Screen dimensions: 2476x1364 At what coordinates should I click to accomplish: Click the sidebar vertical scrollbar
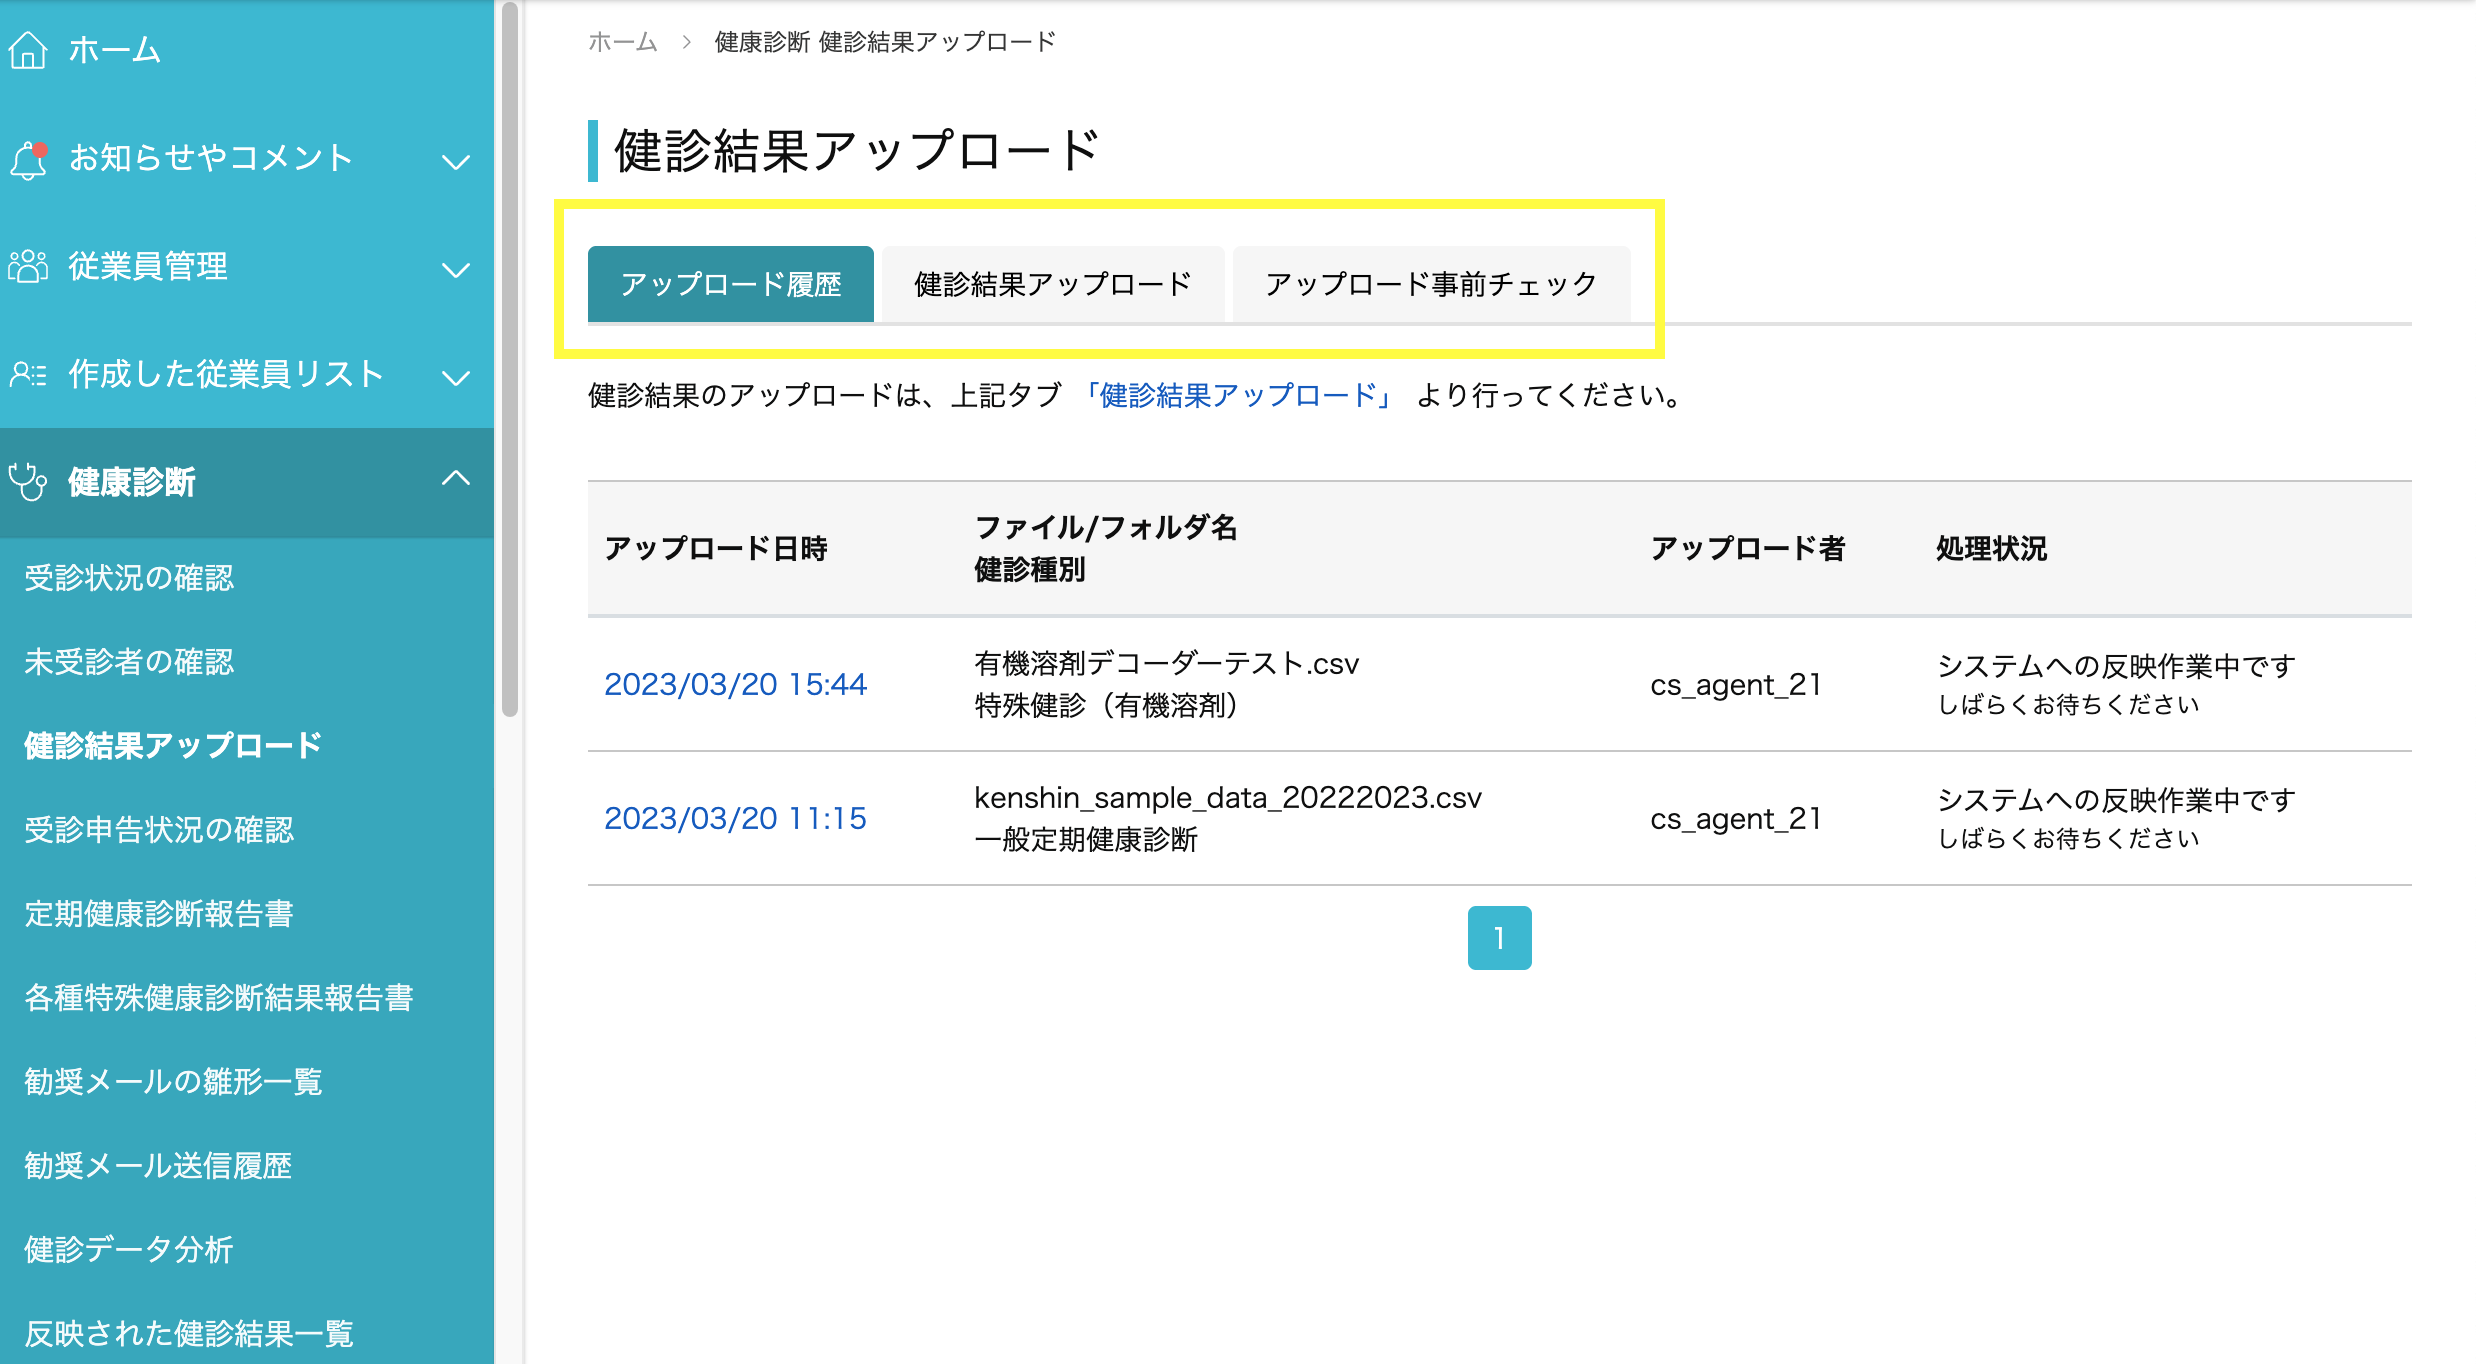click(510, 360)
